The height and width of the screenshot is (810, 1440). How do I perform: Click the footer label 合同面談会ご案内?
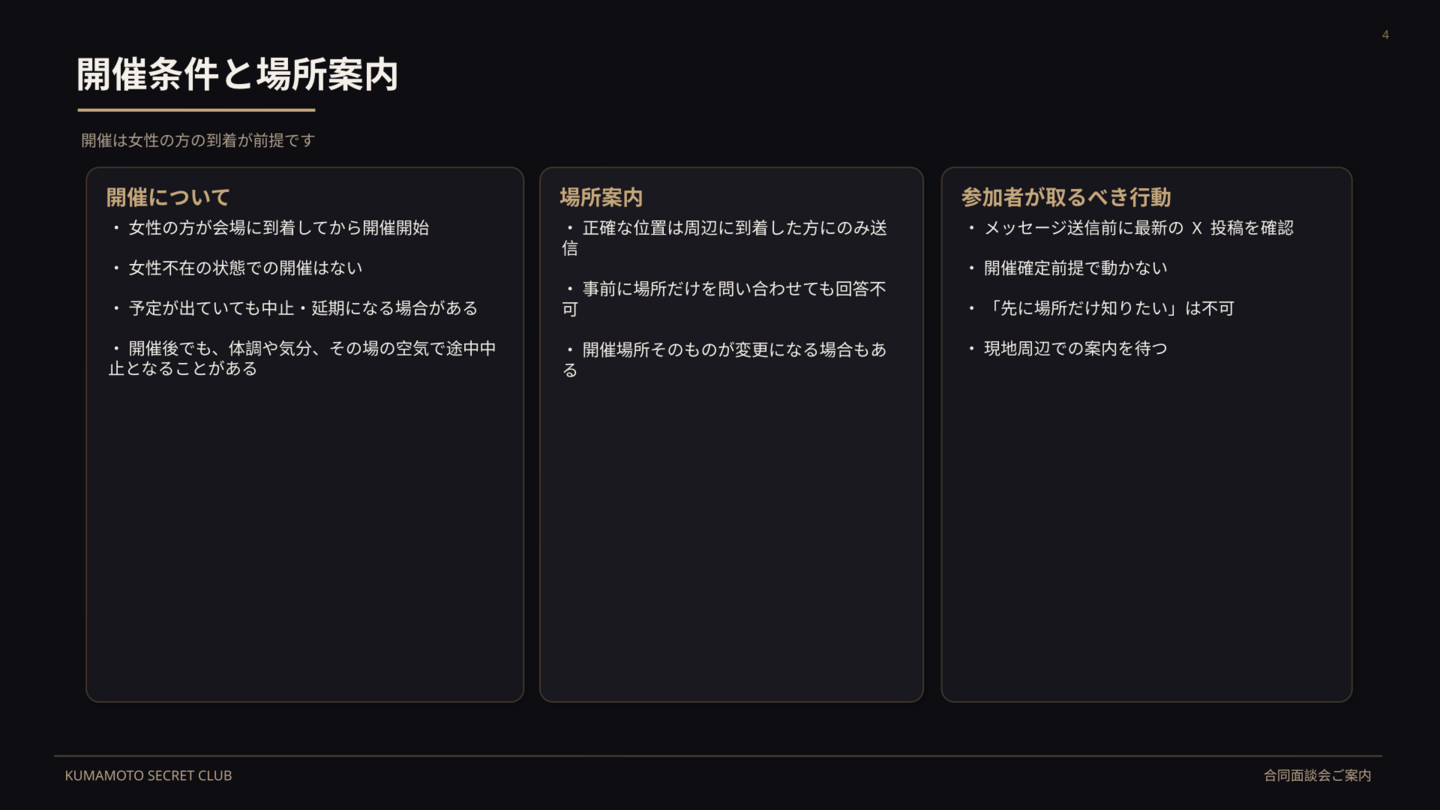click(x=1317, y=776)
